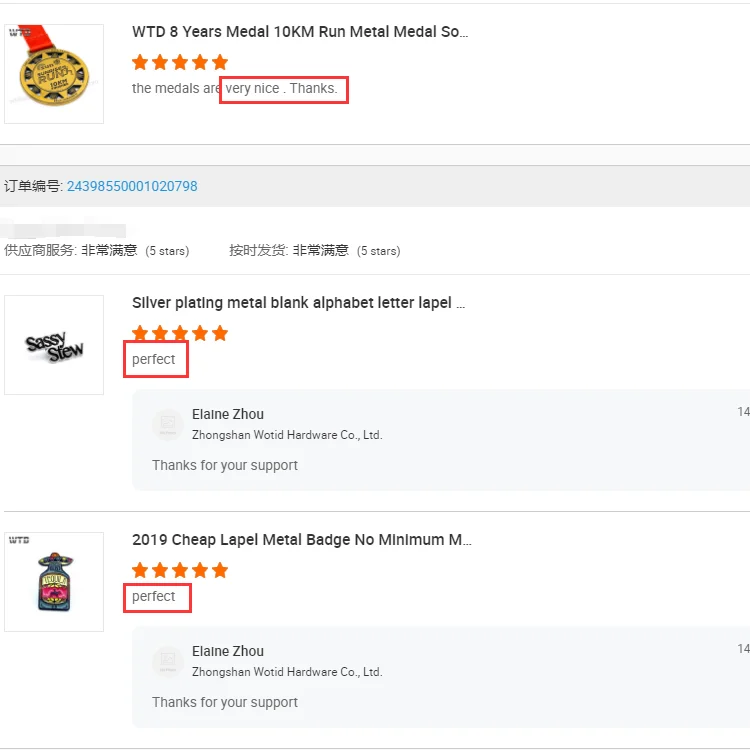Click the WTD logo on the medal thumbnail
This screenshot has height=750, width=750.
19,33
